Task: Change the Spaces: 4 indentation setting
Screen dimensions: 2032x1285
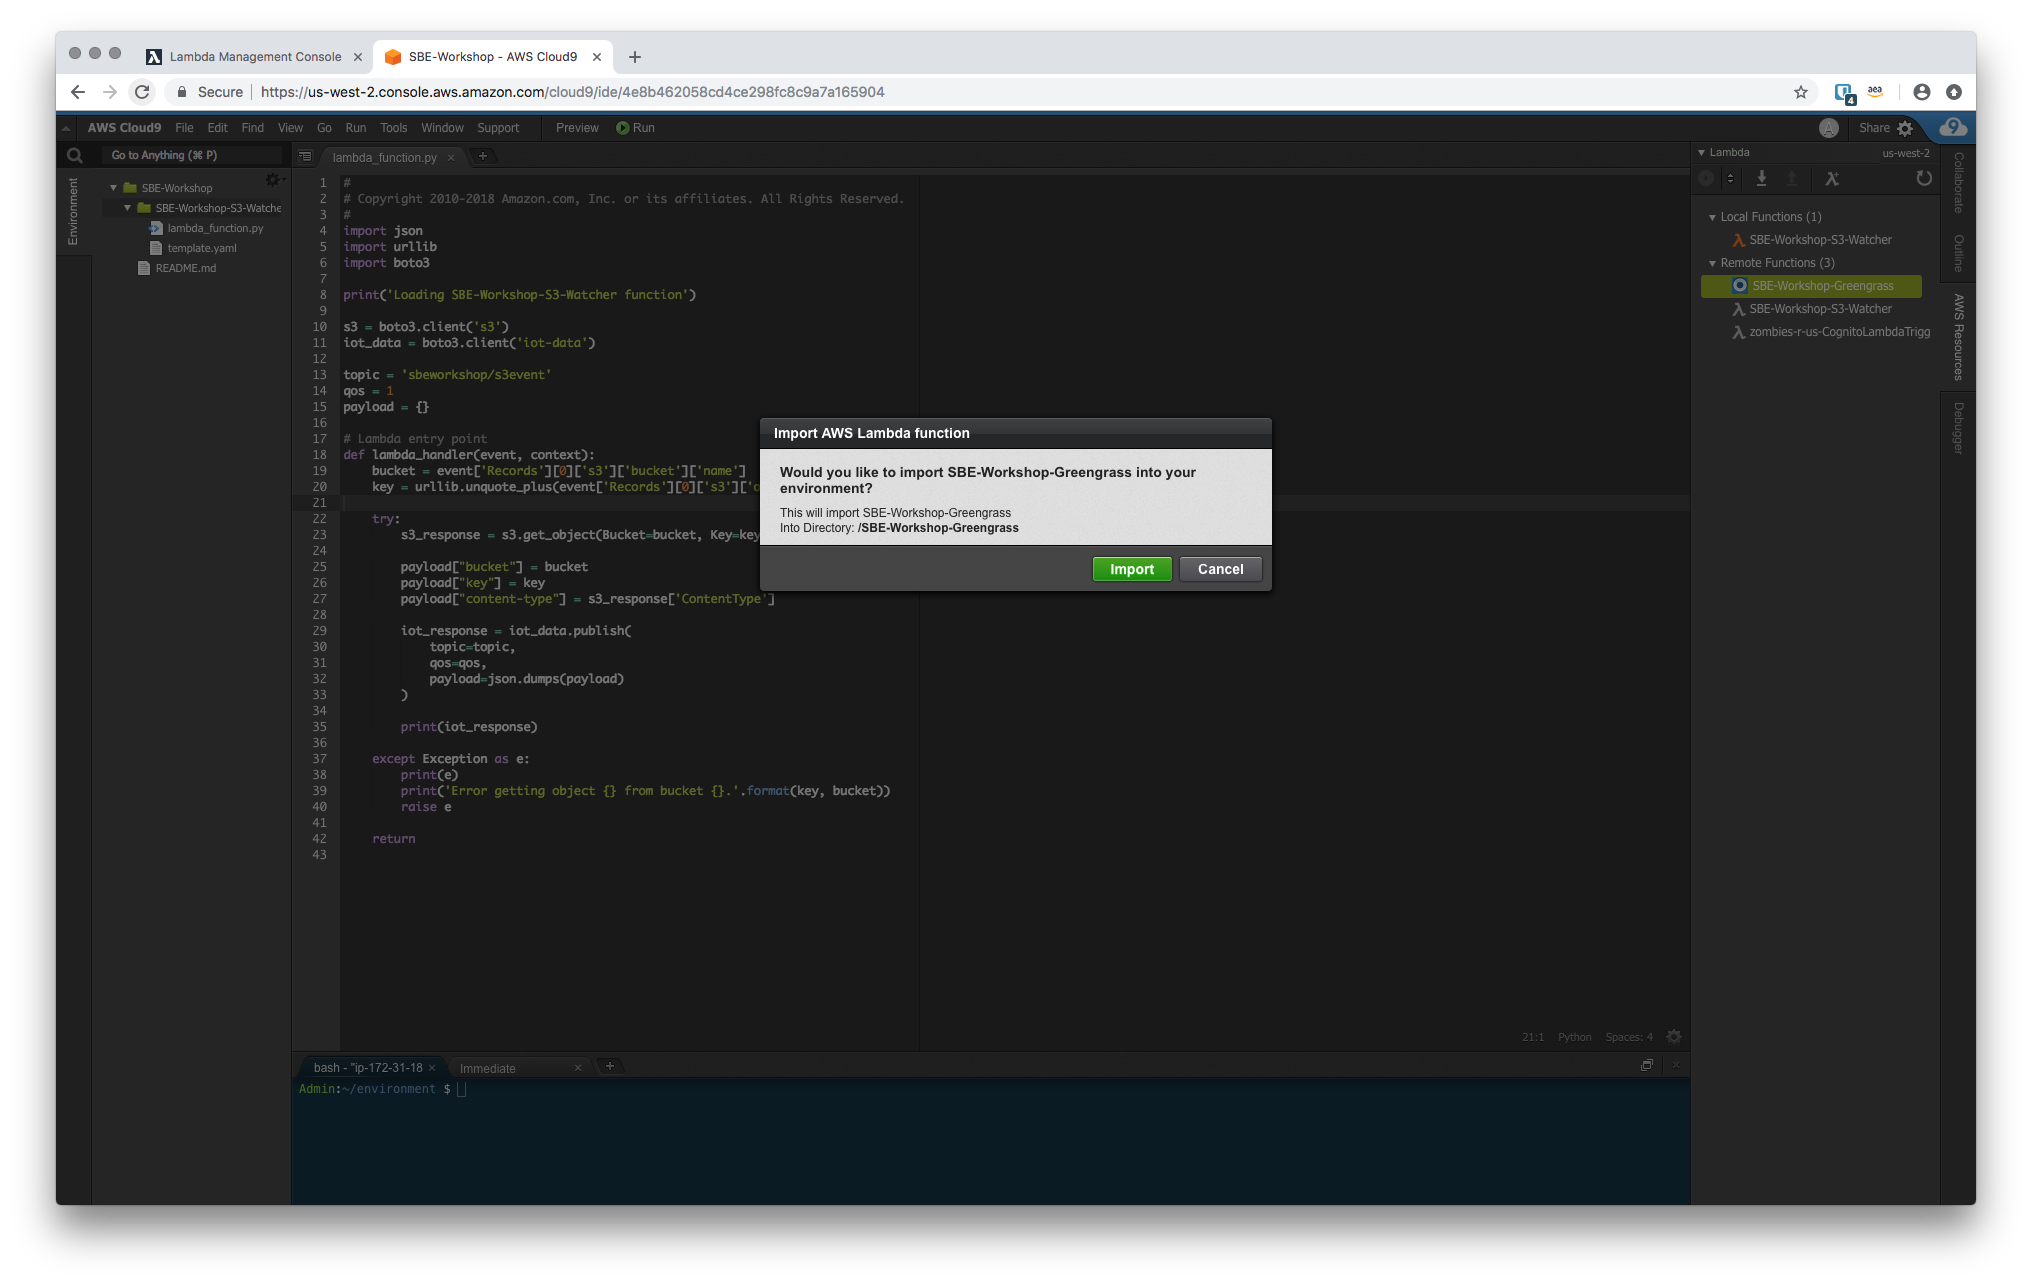Action: coord(1629,1037)
